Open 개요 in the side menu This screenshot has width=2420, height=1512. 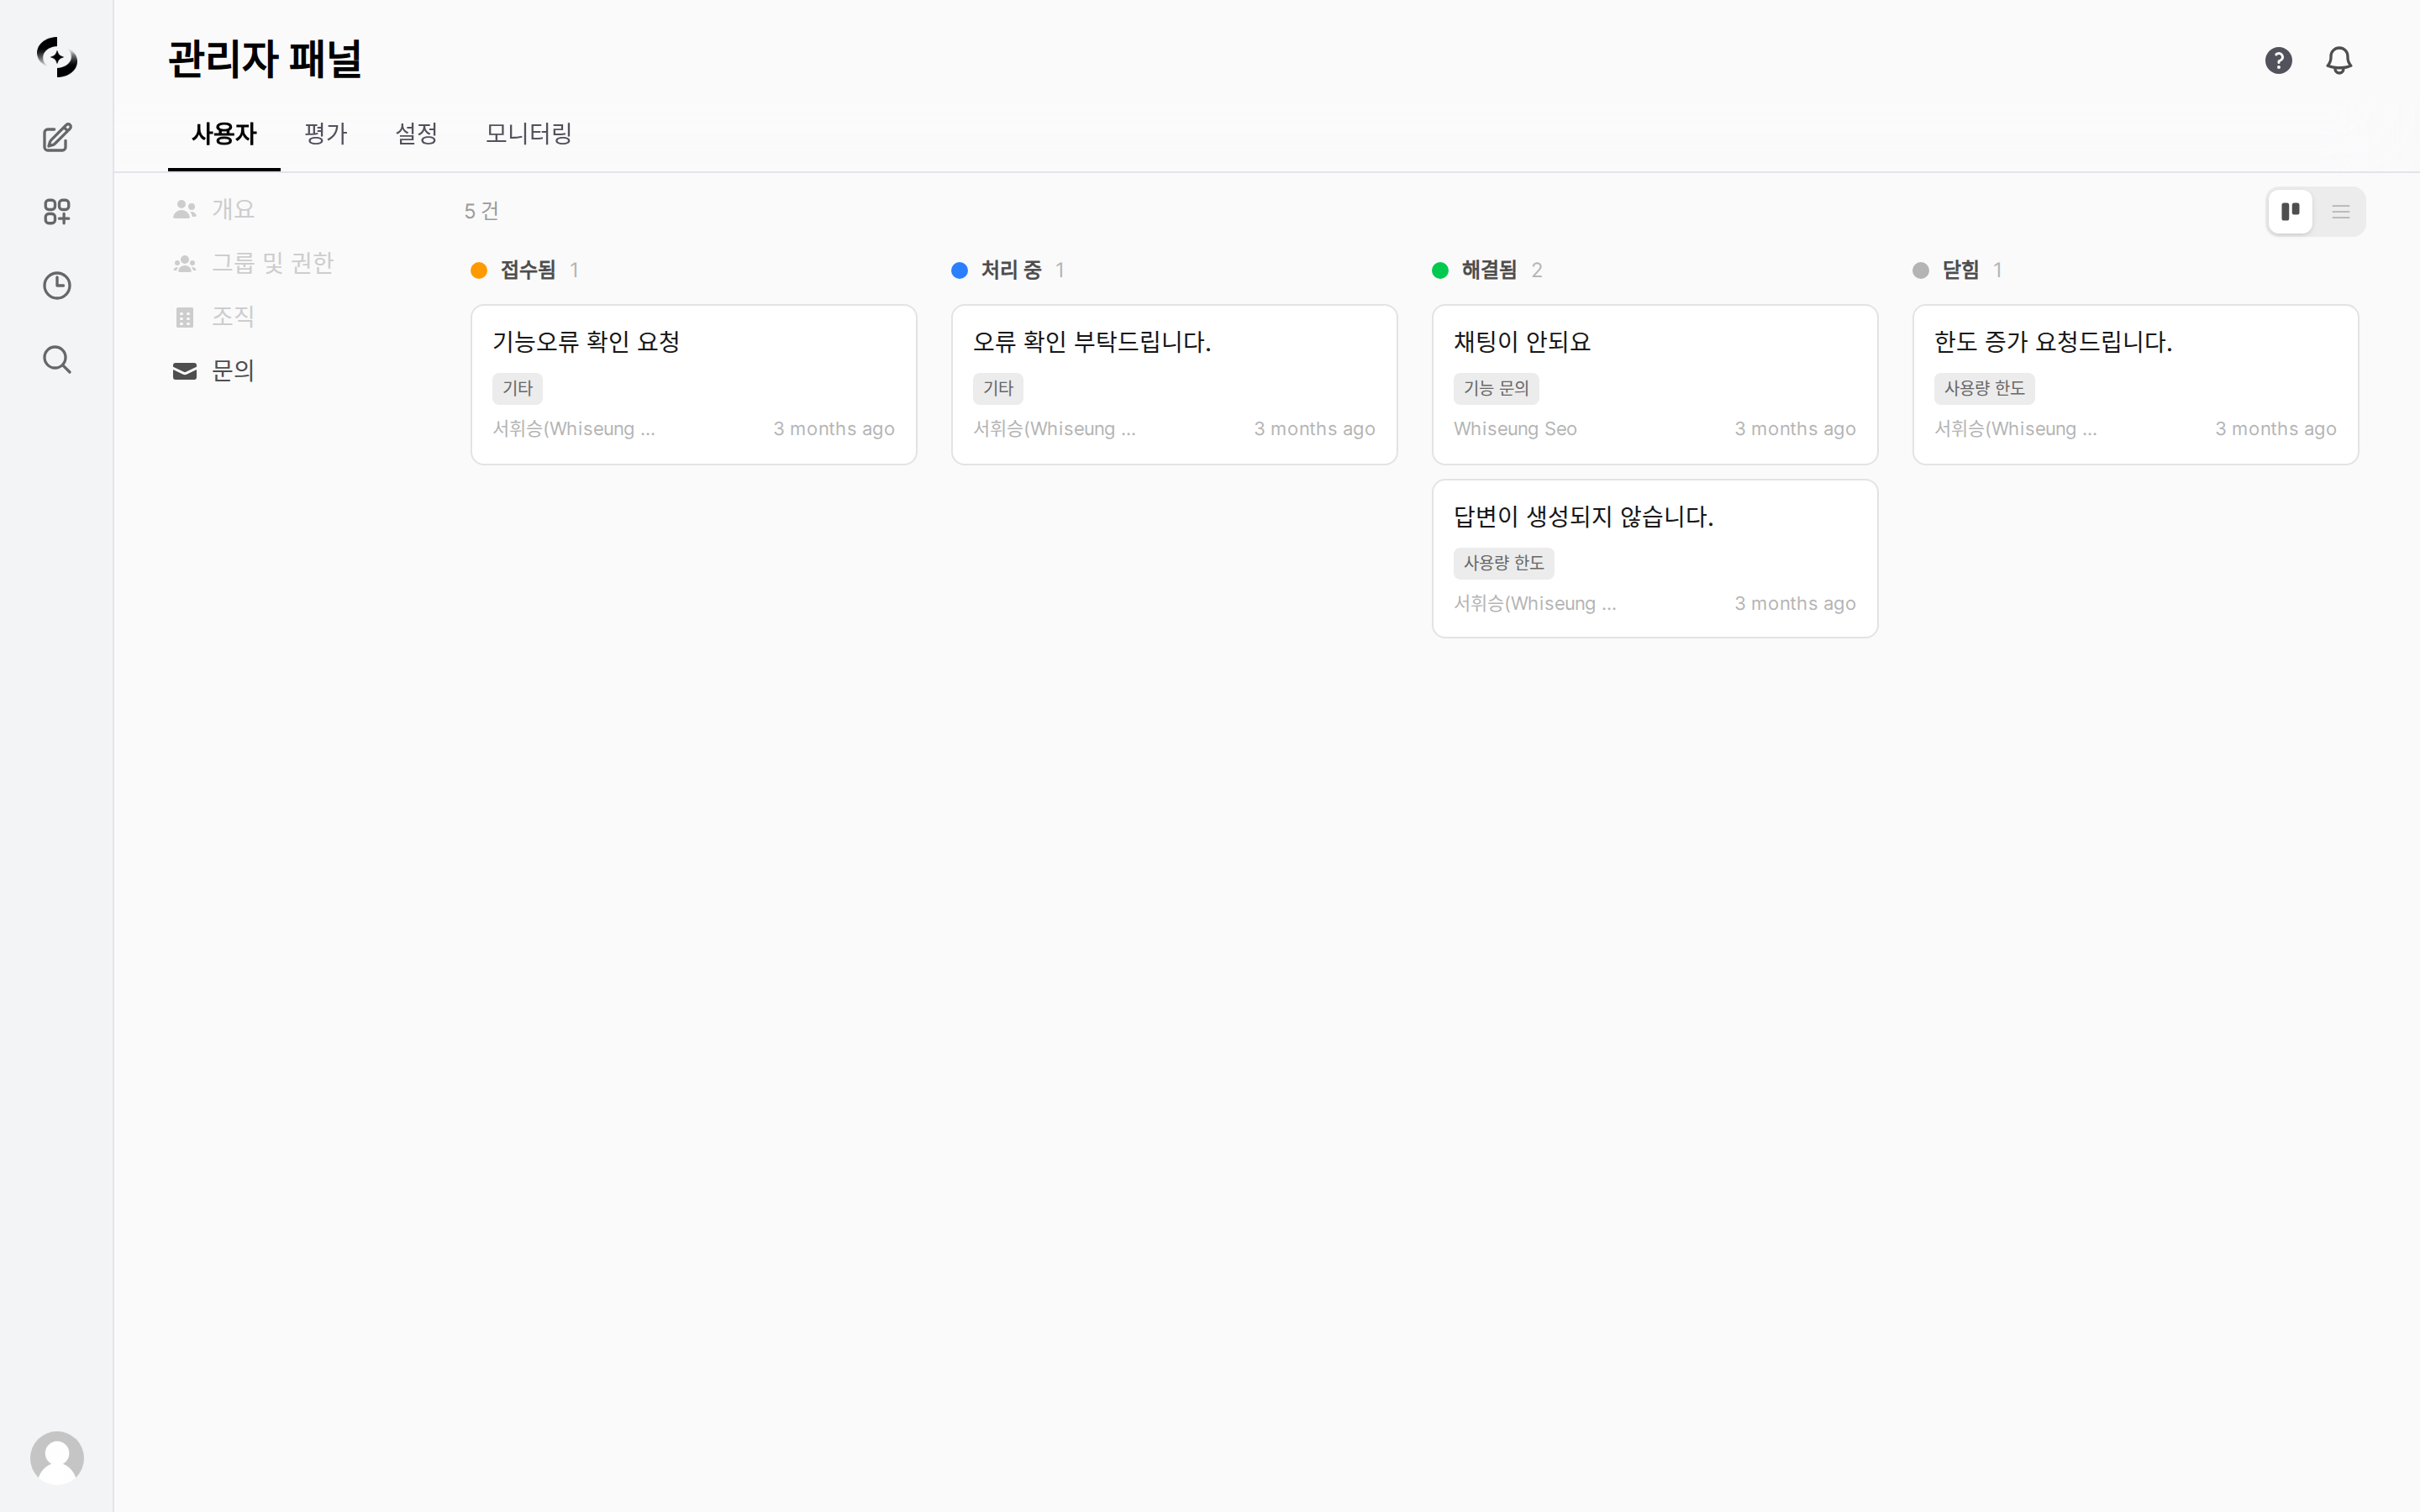point(214,209)
